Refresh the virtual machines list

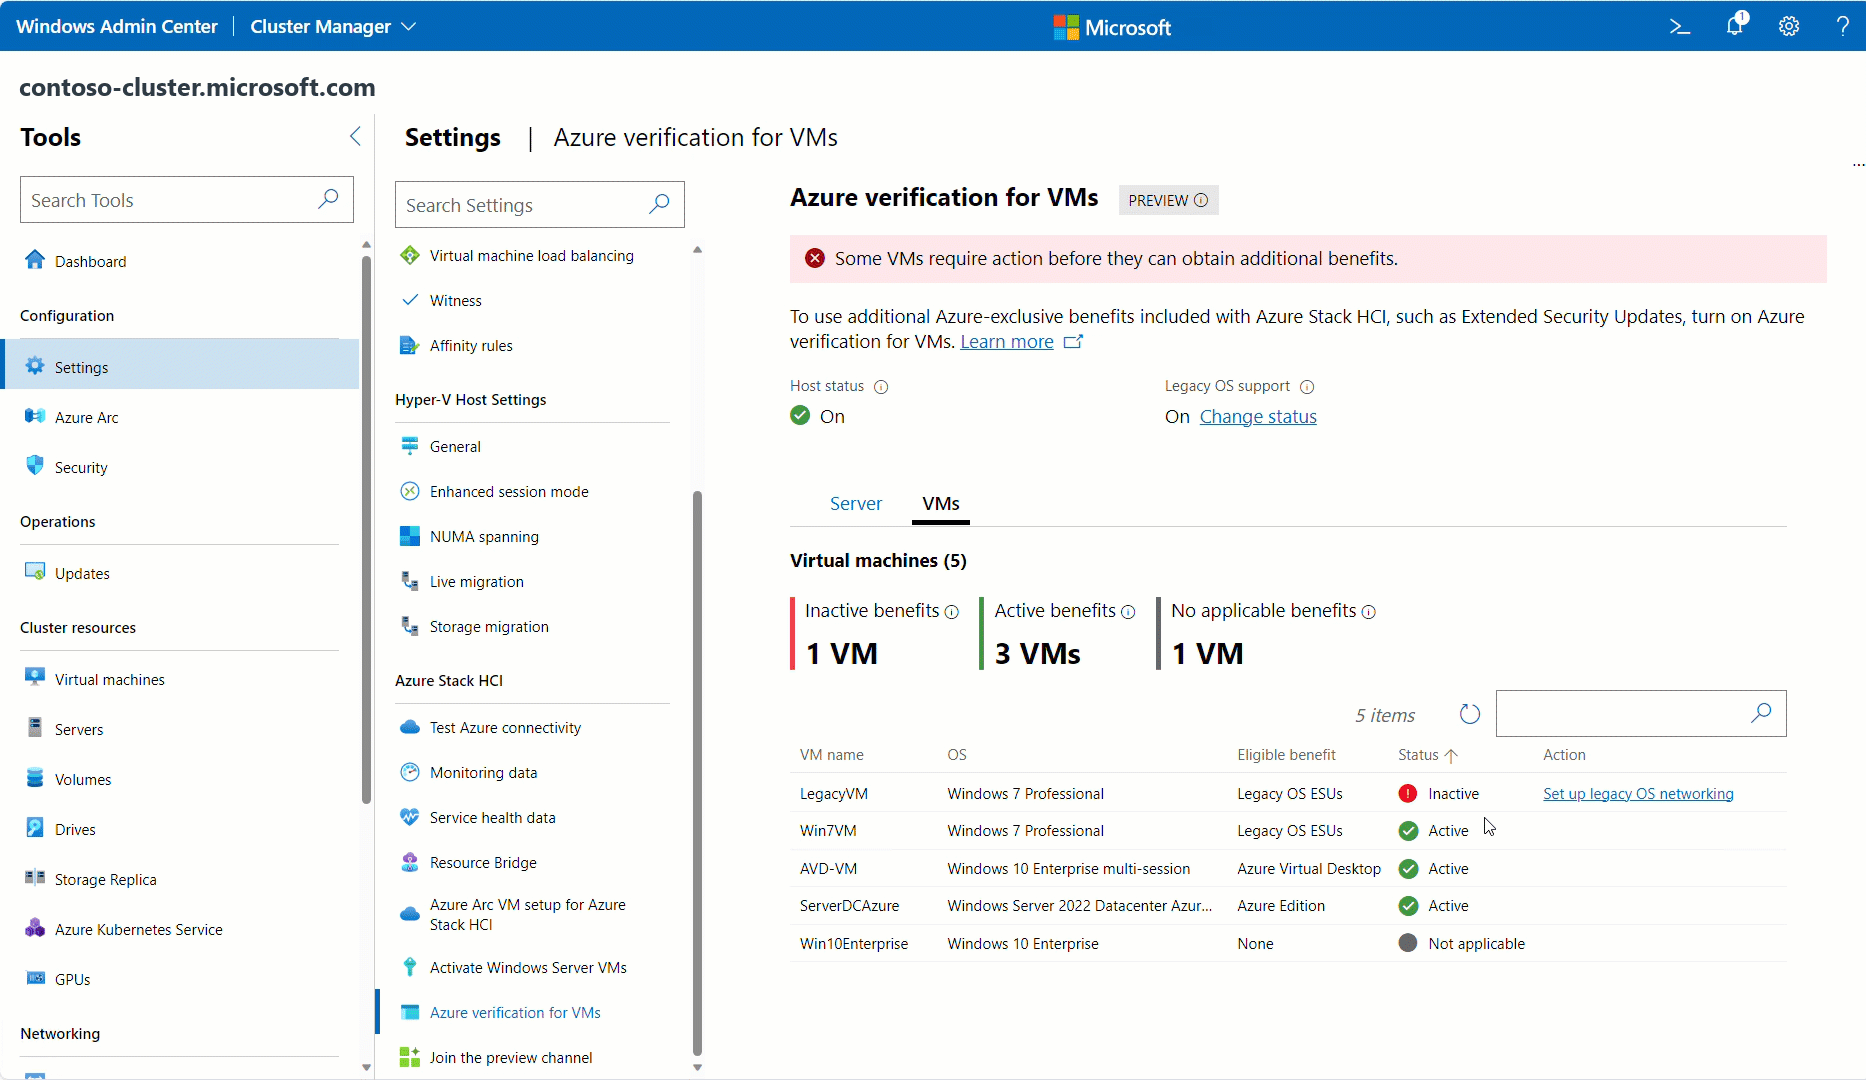point(1469,714)
